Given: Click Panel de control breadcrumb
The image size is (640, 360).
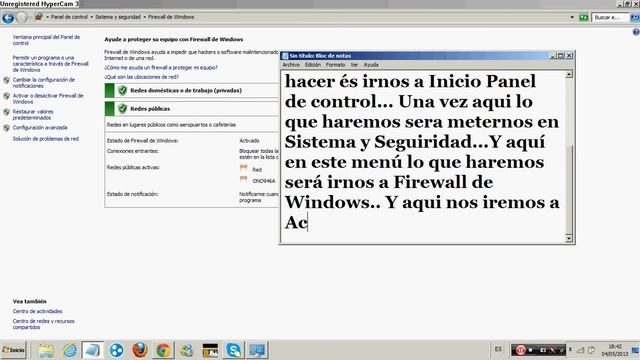Looking at the screenshot, I should [x=69, y=17].
